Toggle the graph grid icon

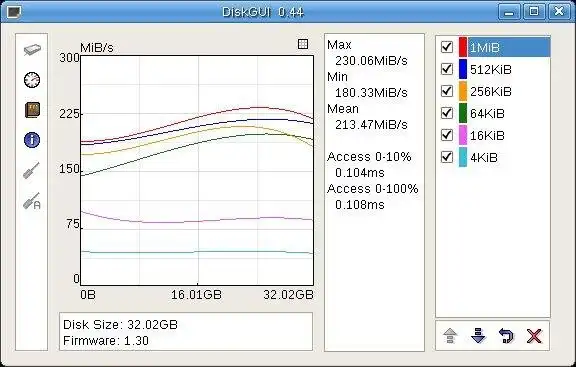click(x=303, y=44)
